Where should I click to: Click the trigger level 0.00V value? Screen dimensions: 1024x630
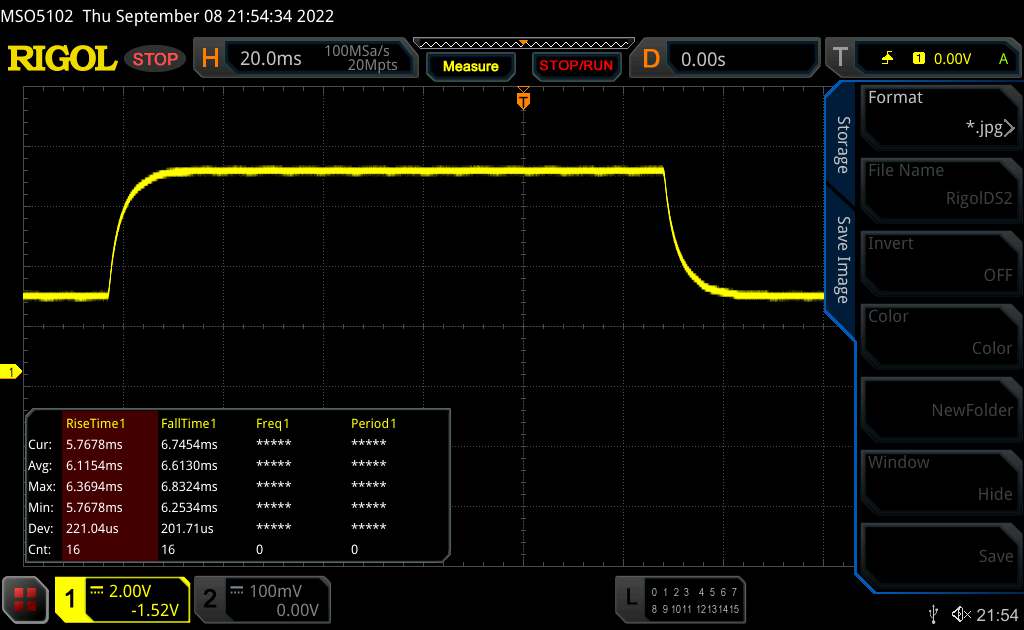click(952, 59)
